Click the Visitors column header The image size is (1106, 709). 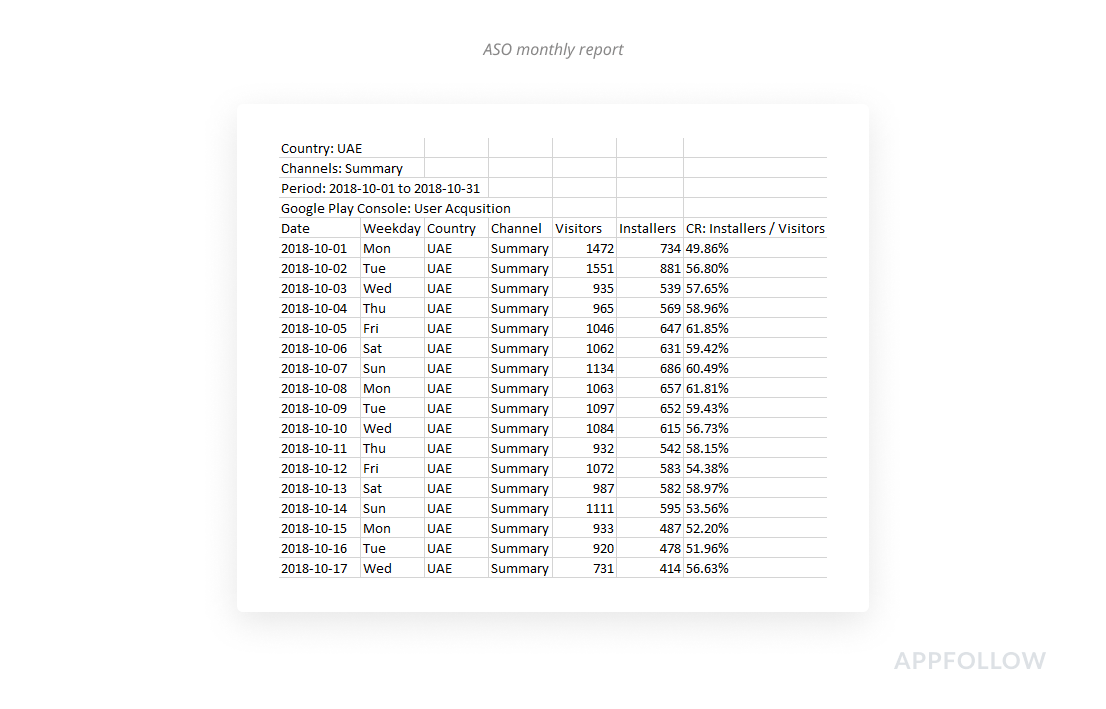(579, 229)
